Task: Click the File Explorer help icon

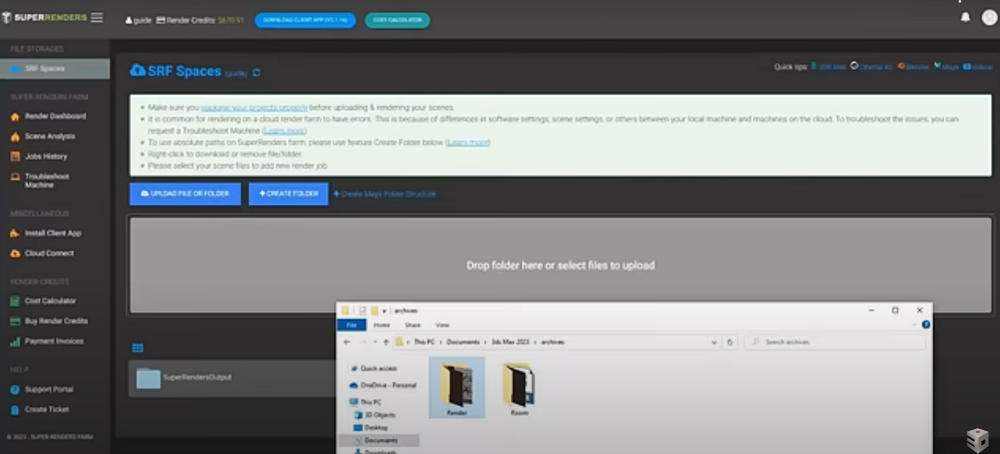Action: [926, 325]
